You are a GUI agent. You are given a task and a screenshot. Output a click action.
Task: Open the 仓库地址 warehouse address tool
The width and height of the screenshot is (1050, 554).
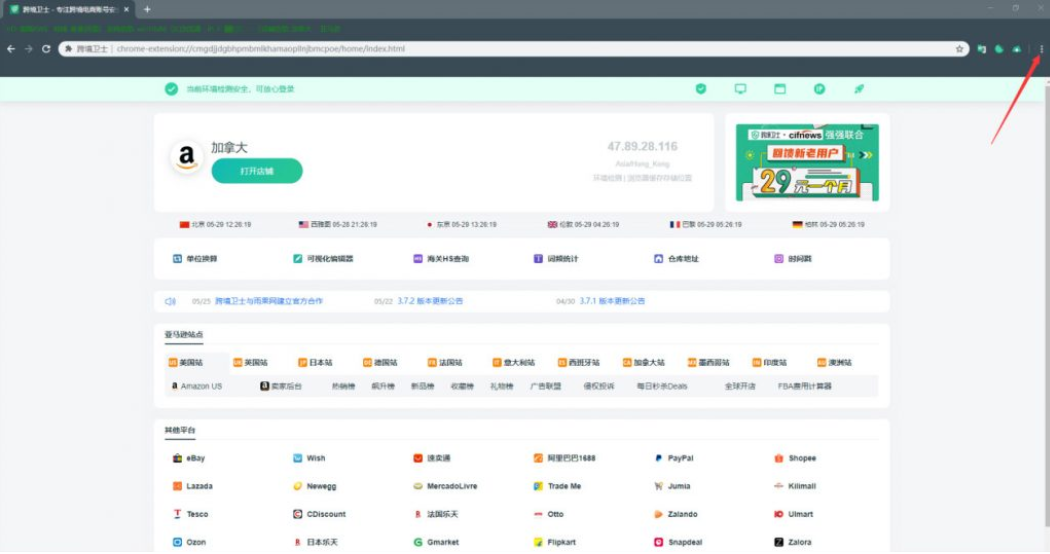pyautogui.click(x=677, y=258)
